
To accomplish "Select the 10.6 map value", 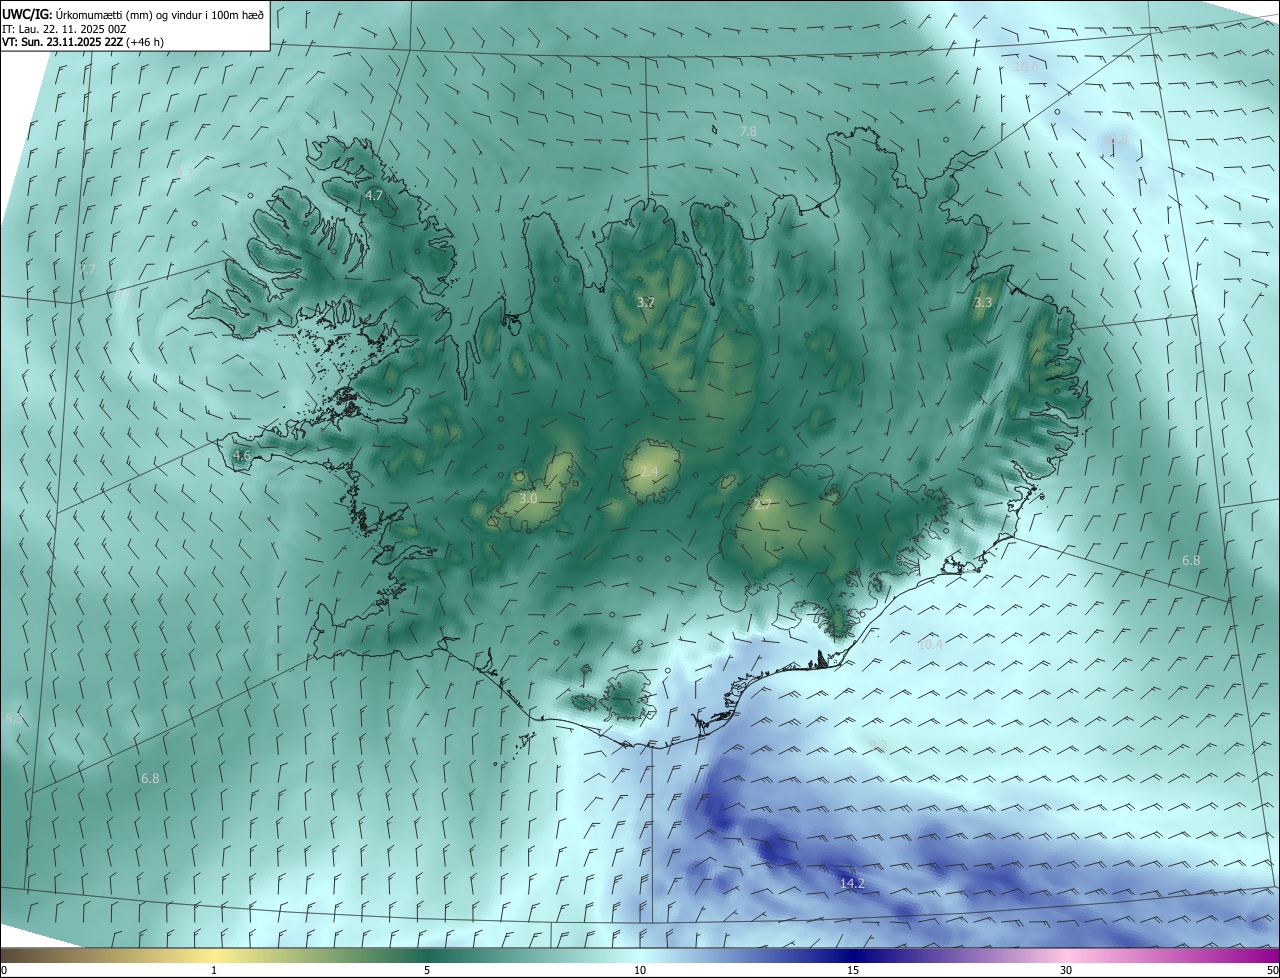I will click(1026, 67).
